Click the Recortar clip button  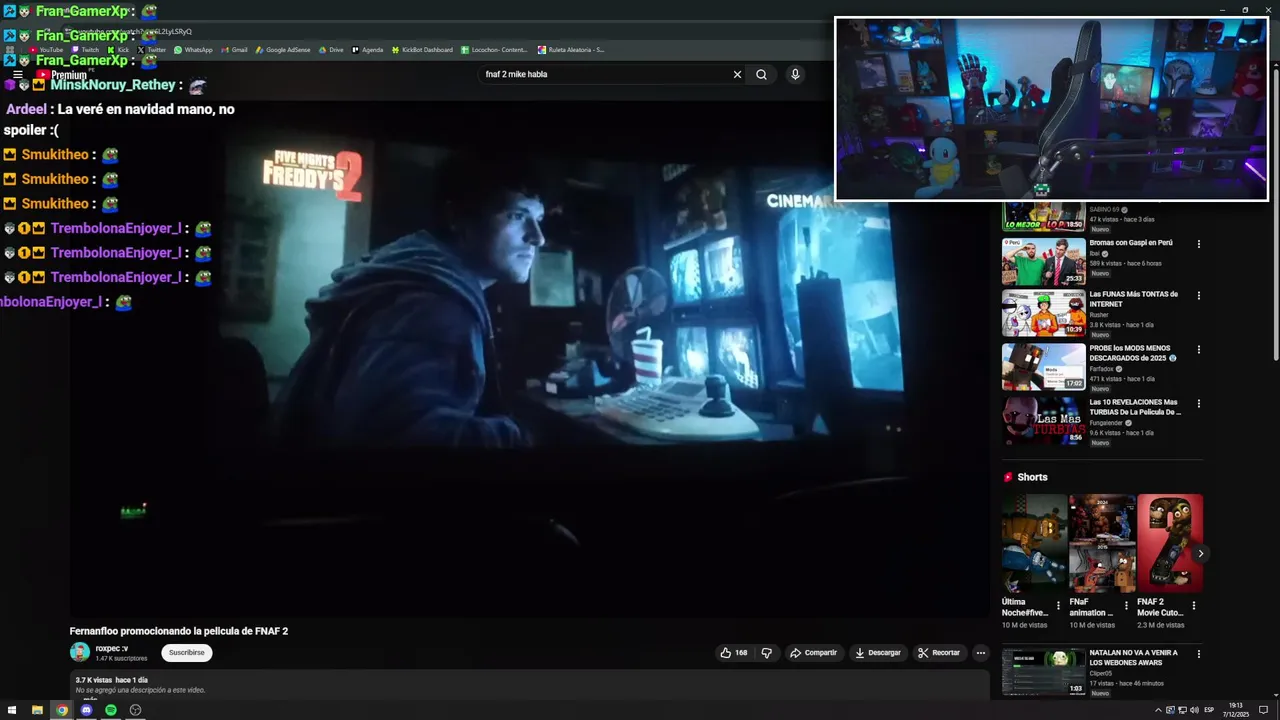939,653
